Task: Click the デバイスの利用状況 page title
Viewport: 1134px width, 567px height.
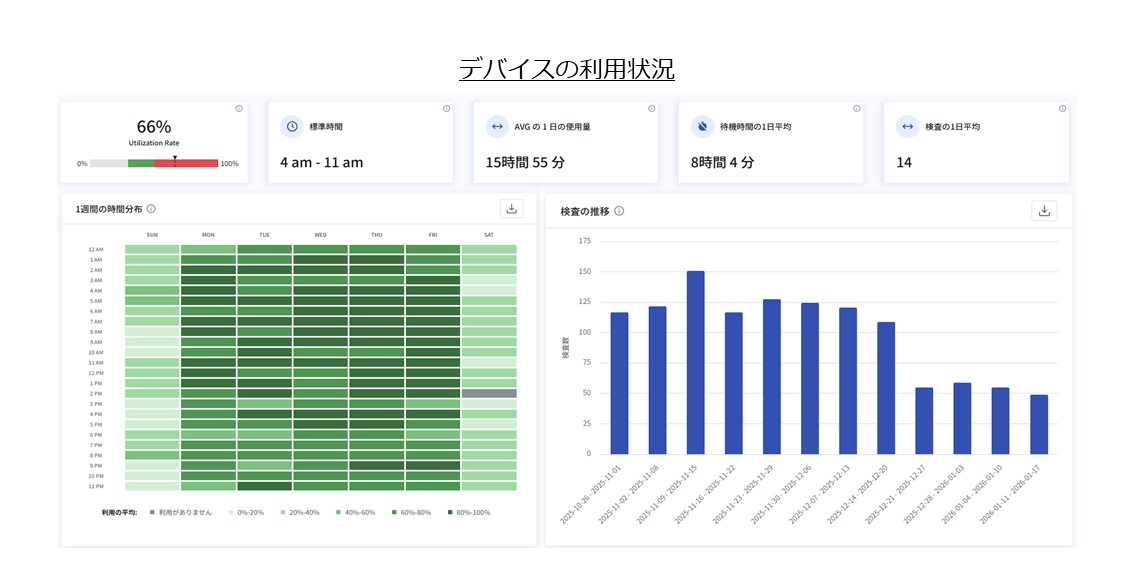Action: tap(566, 69)
